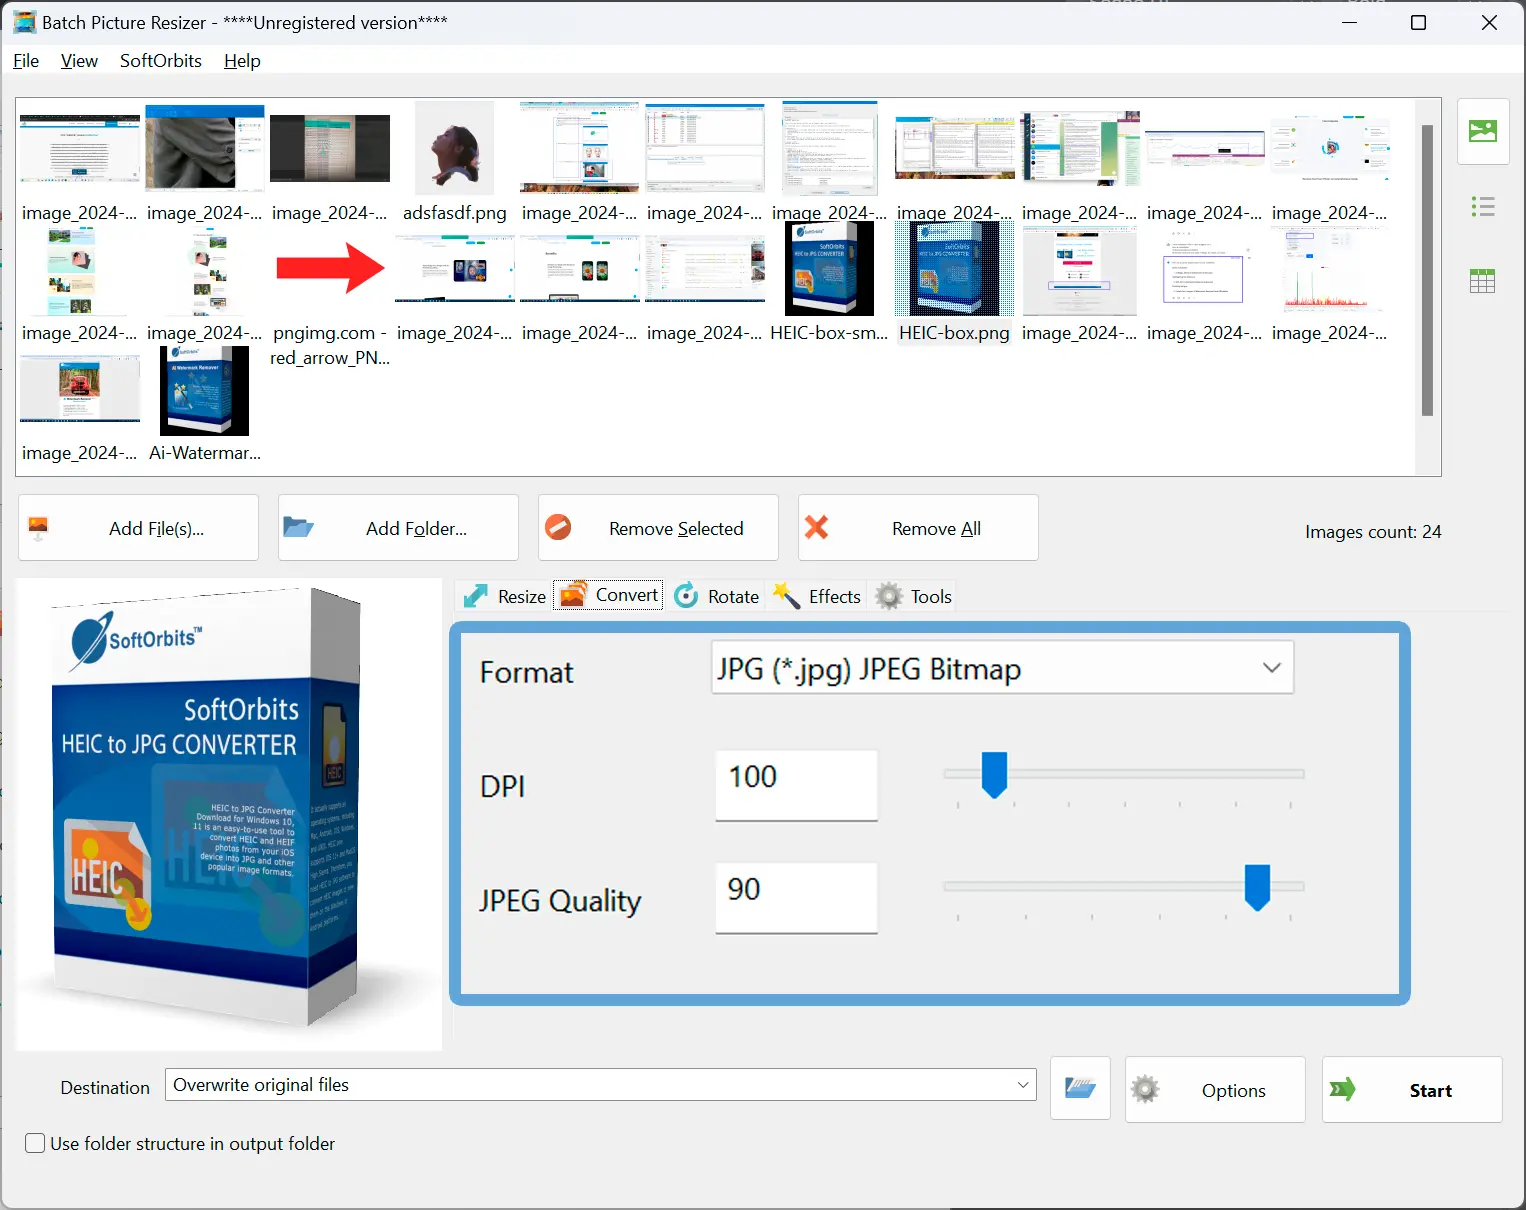Maximize the Batch Picture Resizer window
This screenshot has height=1210, width=1526.
[1418, 22]
